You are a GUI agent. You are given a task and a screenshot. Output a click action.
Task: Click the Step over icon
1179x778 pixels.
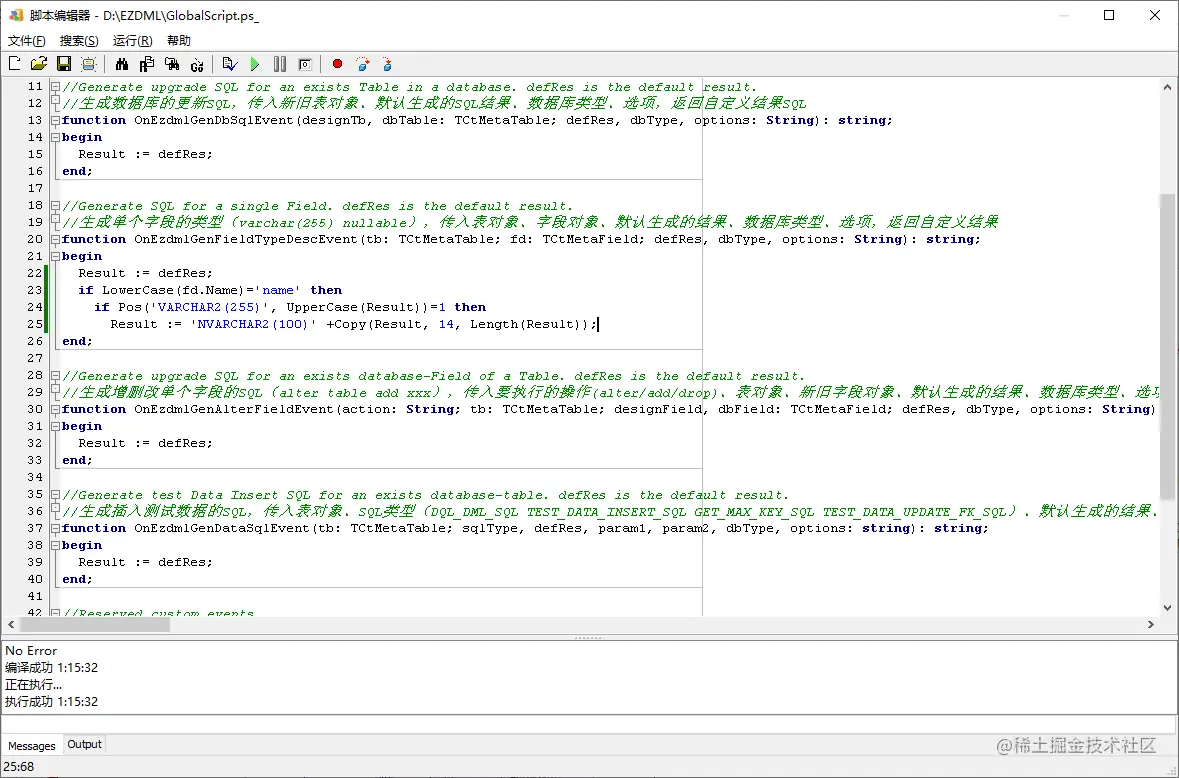[x=362, y=64]
